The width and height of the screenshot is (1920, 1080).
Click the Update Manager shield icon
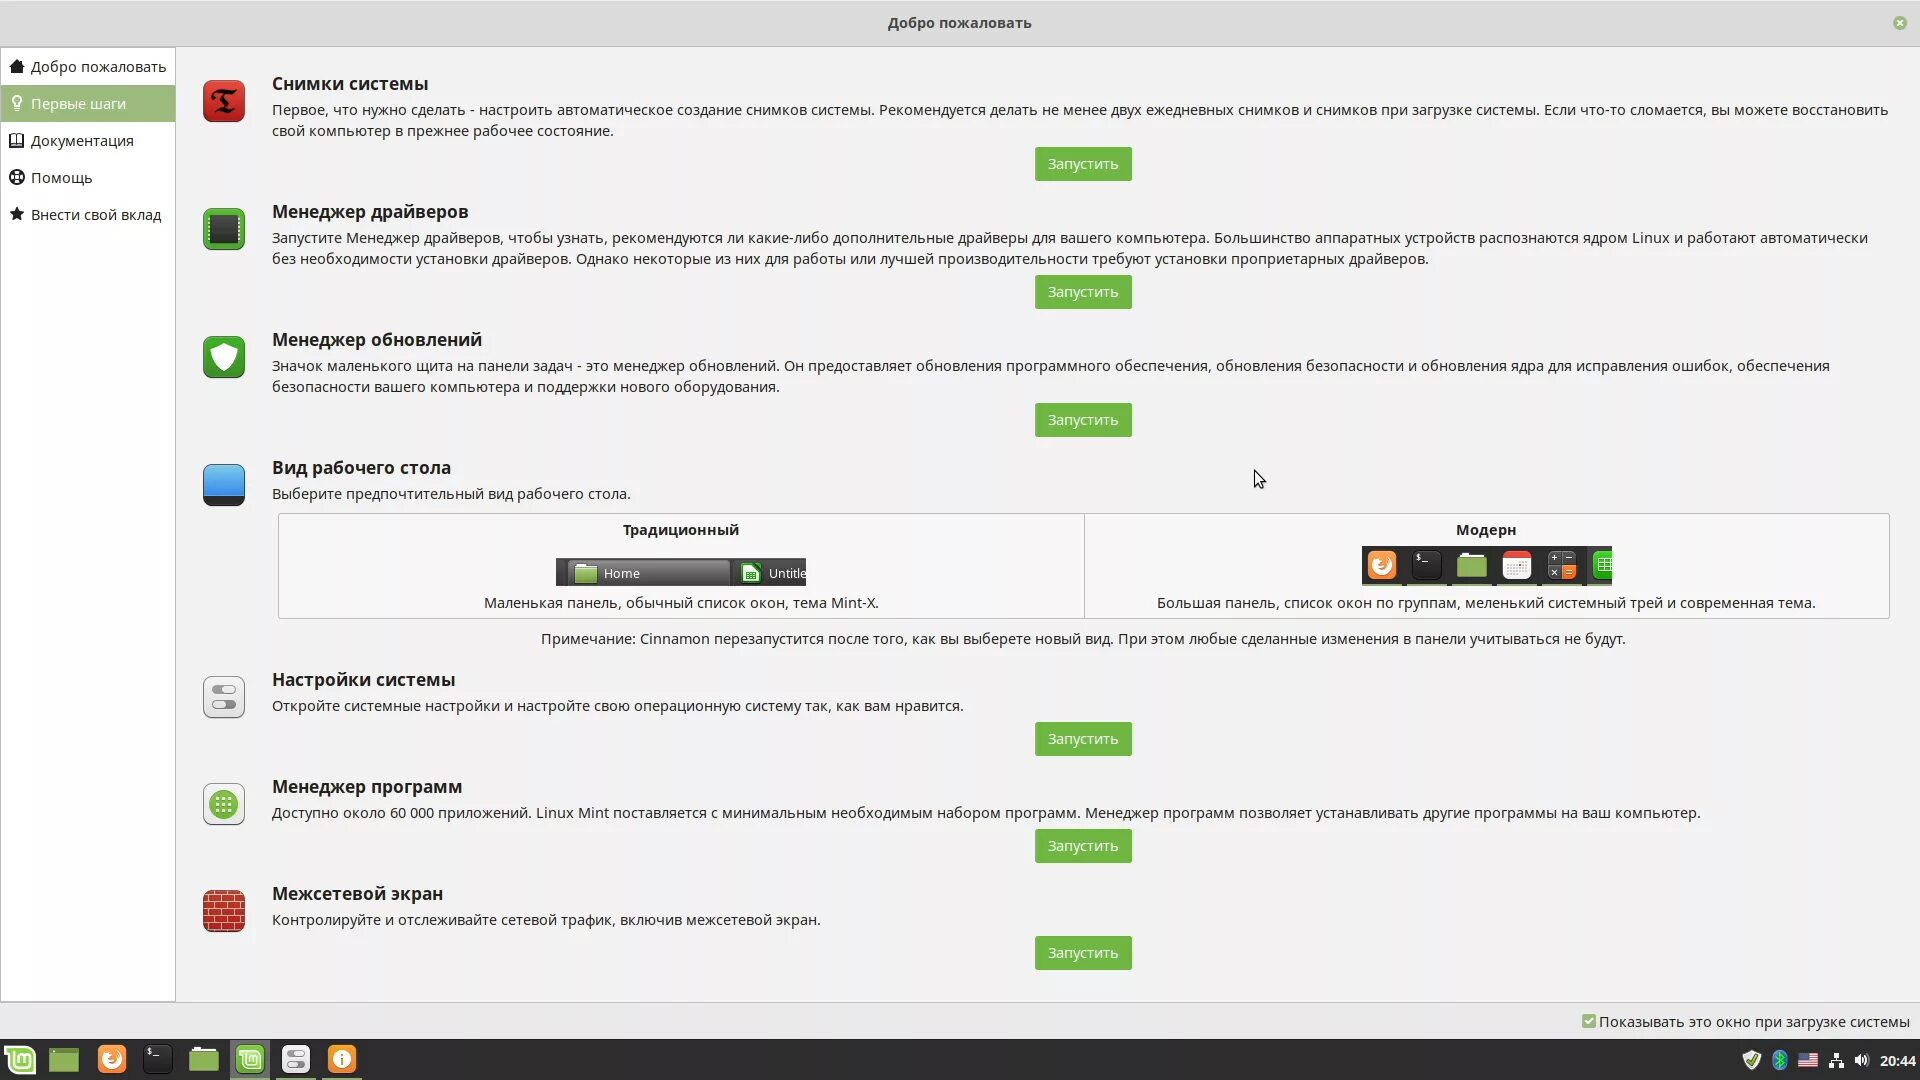[x=223, y=357]
